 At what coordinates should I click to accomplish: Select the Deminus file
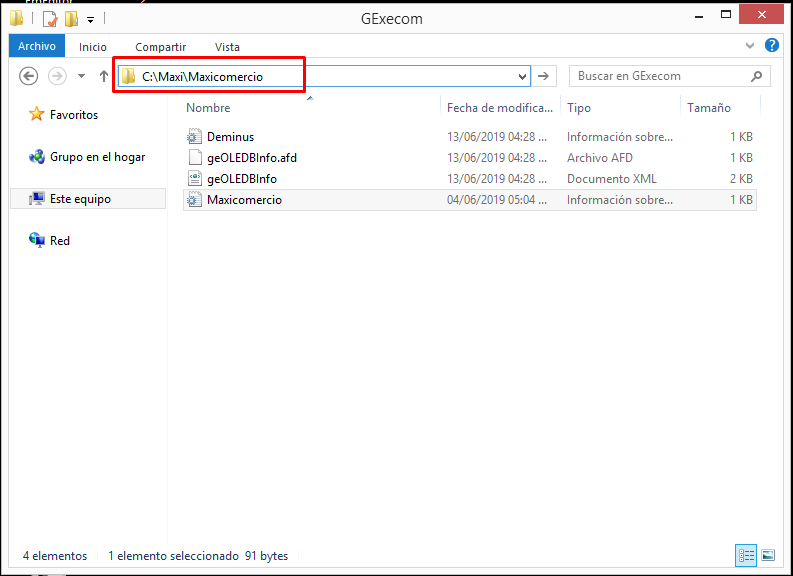(469, 137)
